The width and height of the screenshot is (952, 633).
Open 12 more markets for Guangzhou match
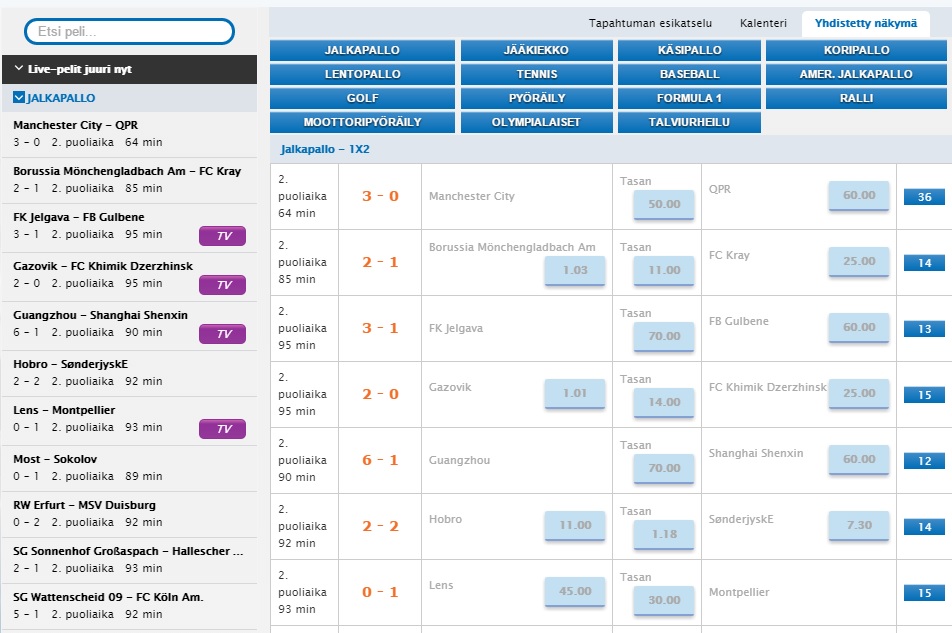tap(924, 461)
